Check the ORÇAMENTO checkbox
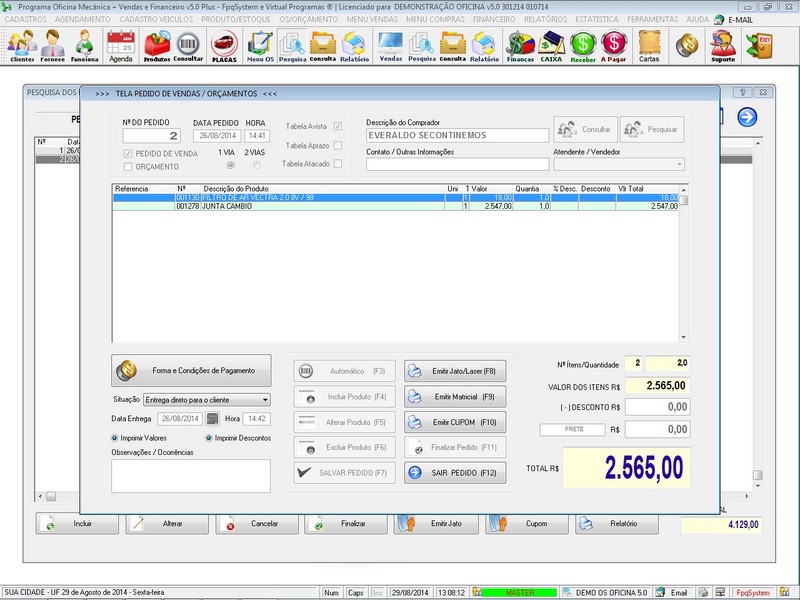 [128, 167]
